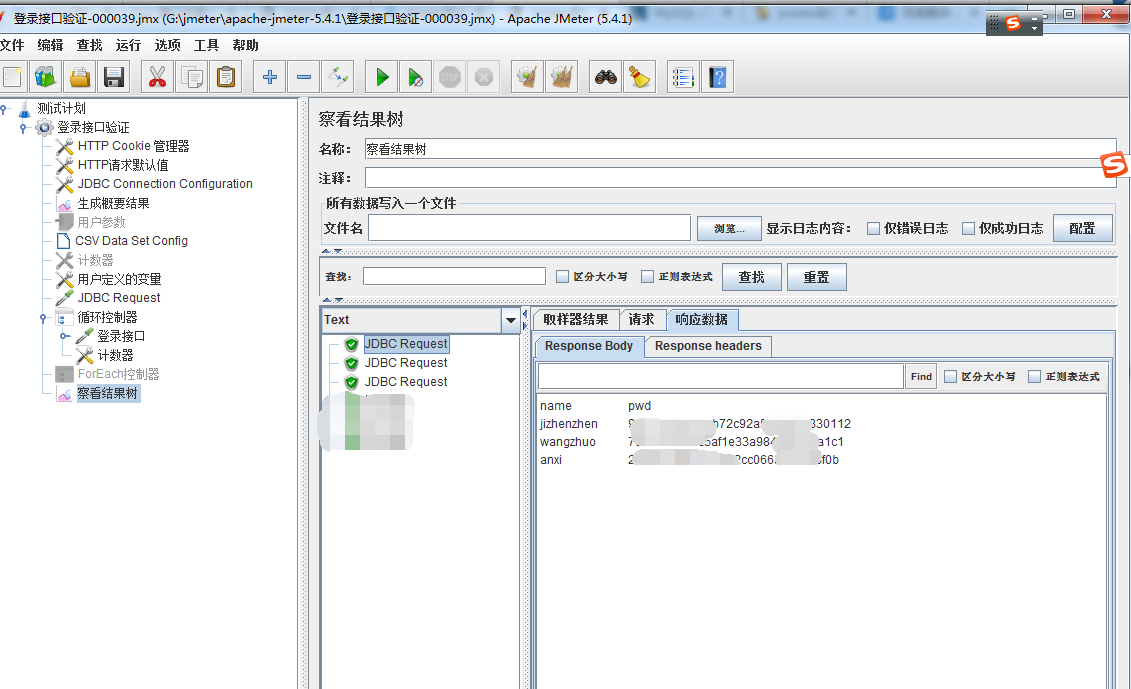Save the test plan with floppy icon
Viewport: 1131px width, 689px height.
[x=114, y=77]
